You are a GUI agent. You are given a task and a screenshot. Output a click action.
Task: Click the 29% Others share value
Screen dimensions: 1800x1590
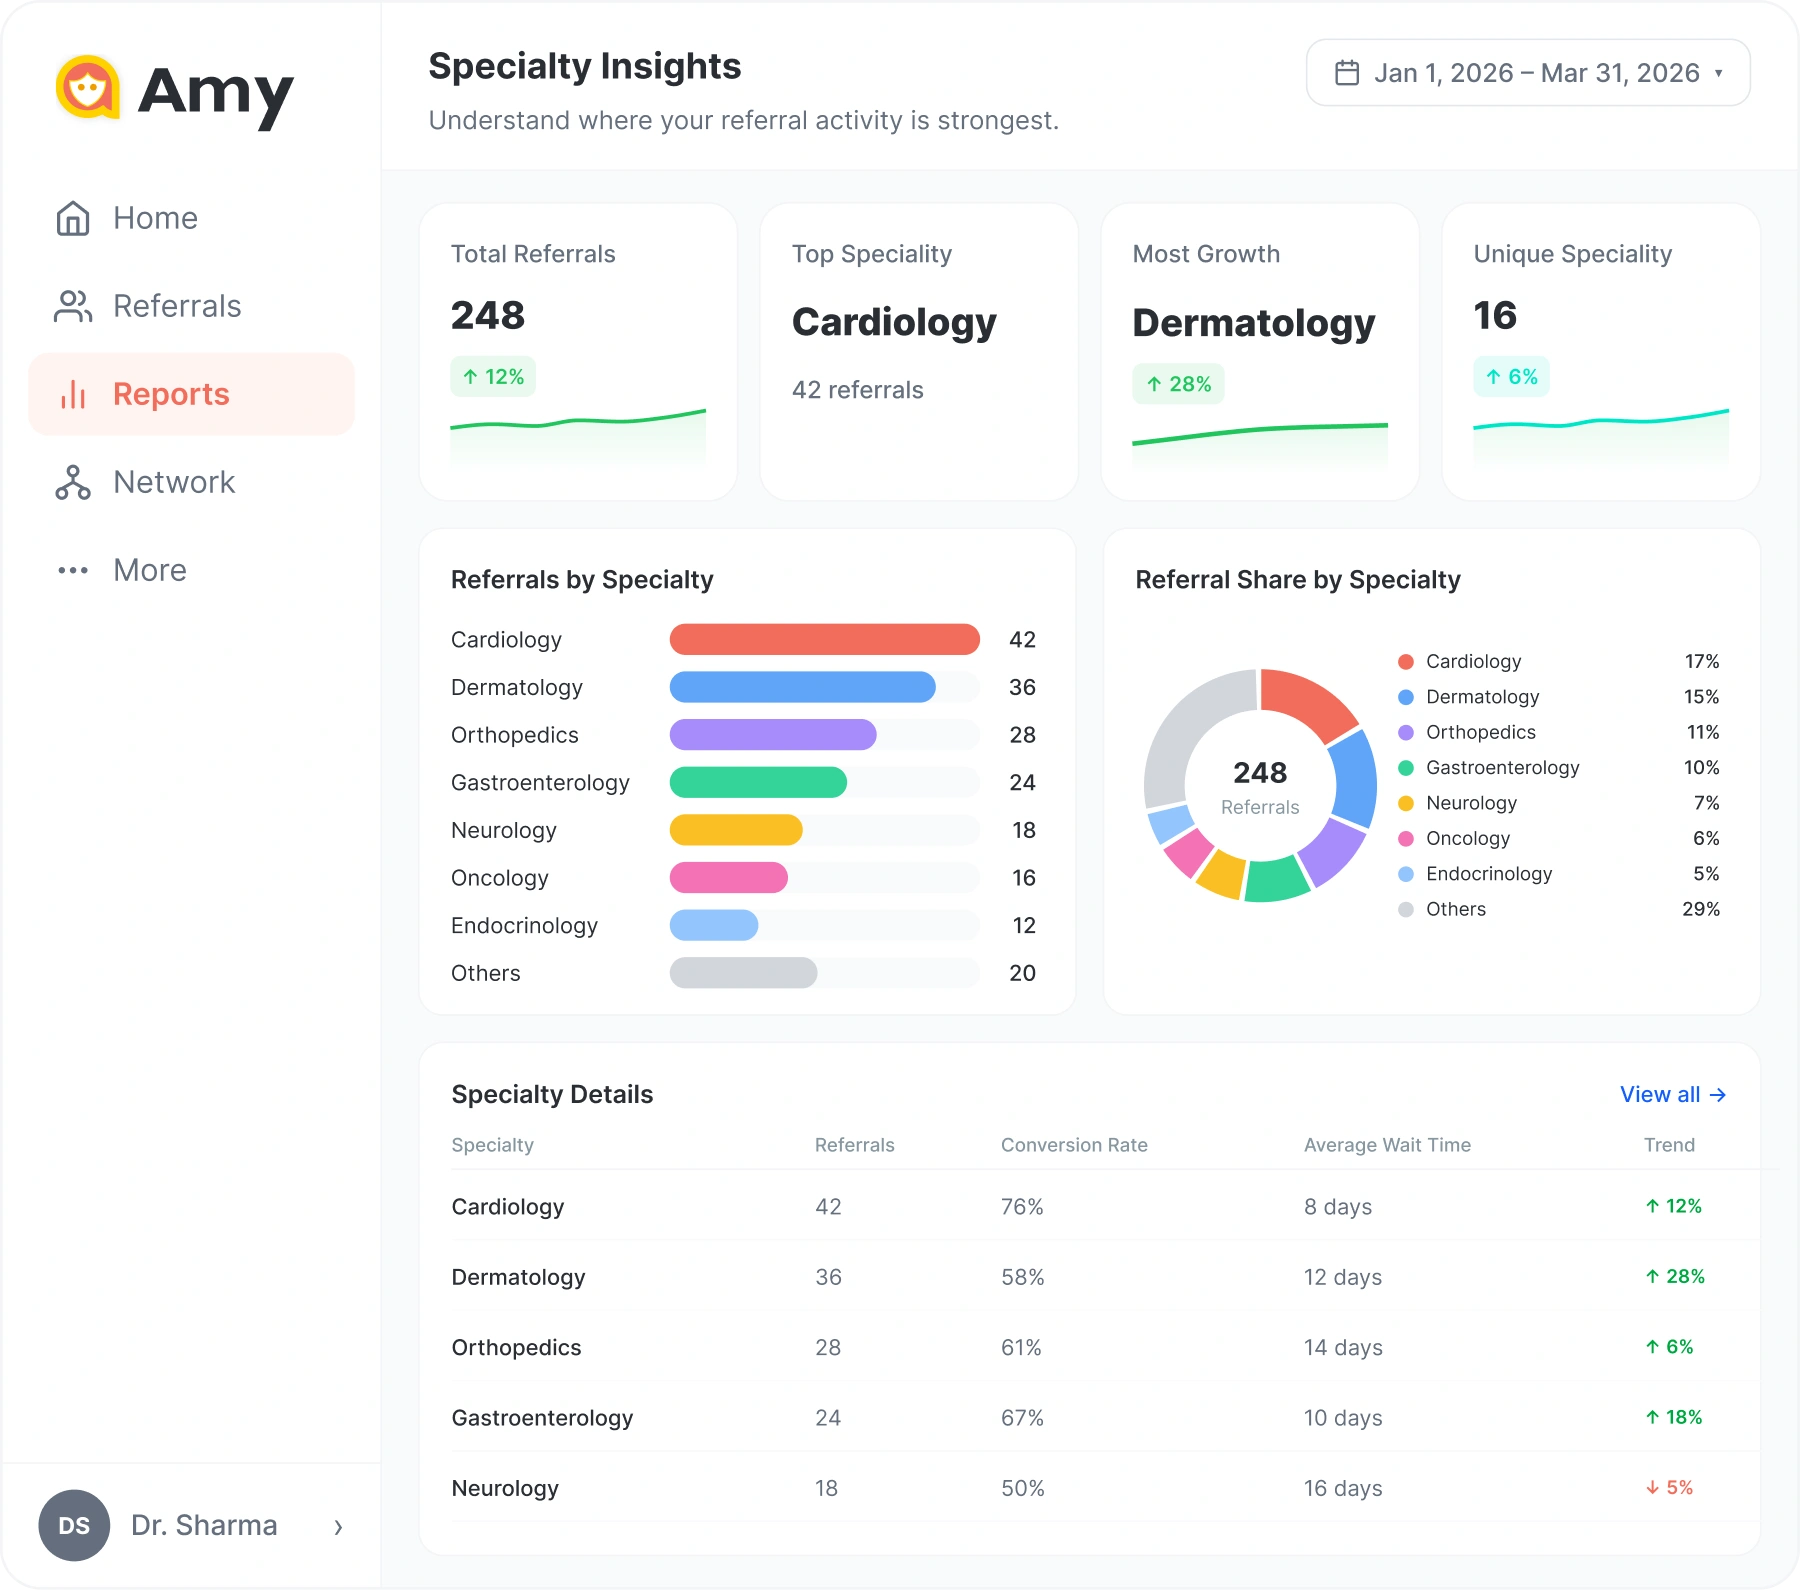[1701, 909]
